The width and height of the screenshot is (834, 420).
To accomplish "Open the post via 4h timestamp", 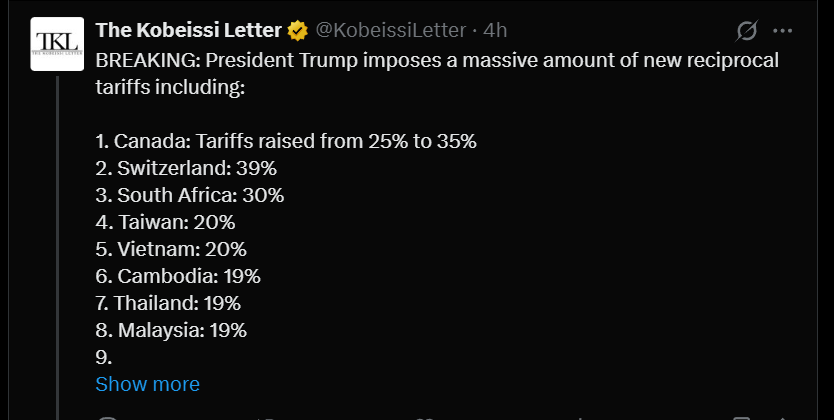I will tap(495, 30).
